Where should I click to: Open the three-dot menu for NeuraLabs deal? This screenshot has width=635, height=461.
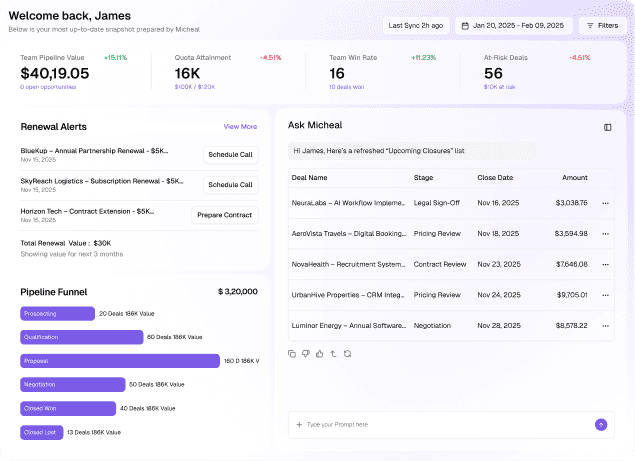click(605, 203)
